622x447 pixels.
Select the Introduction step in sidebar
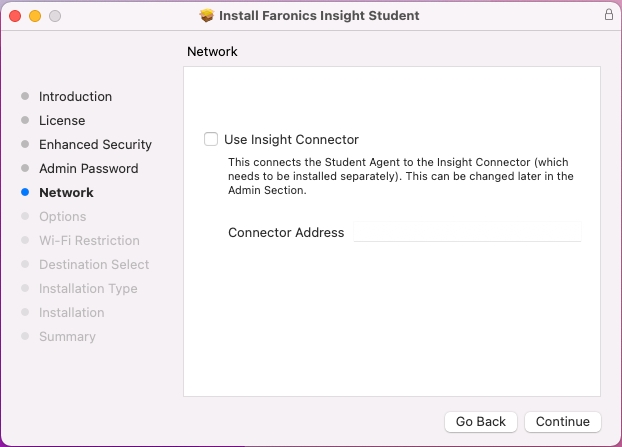pyautogui.click(x=75, y=97)
